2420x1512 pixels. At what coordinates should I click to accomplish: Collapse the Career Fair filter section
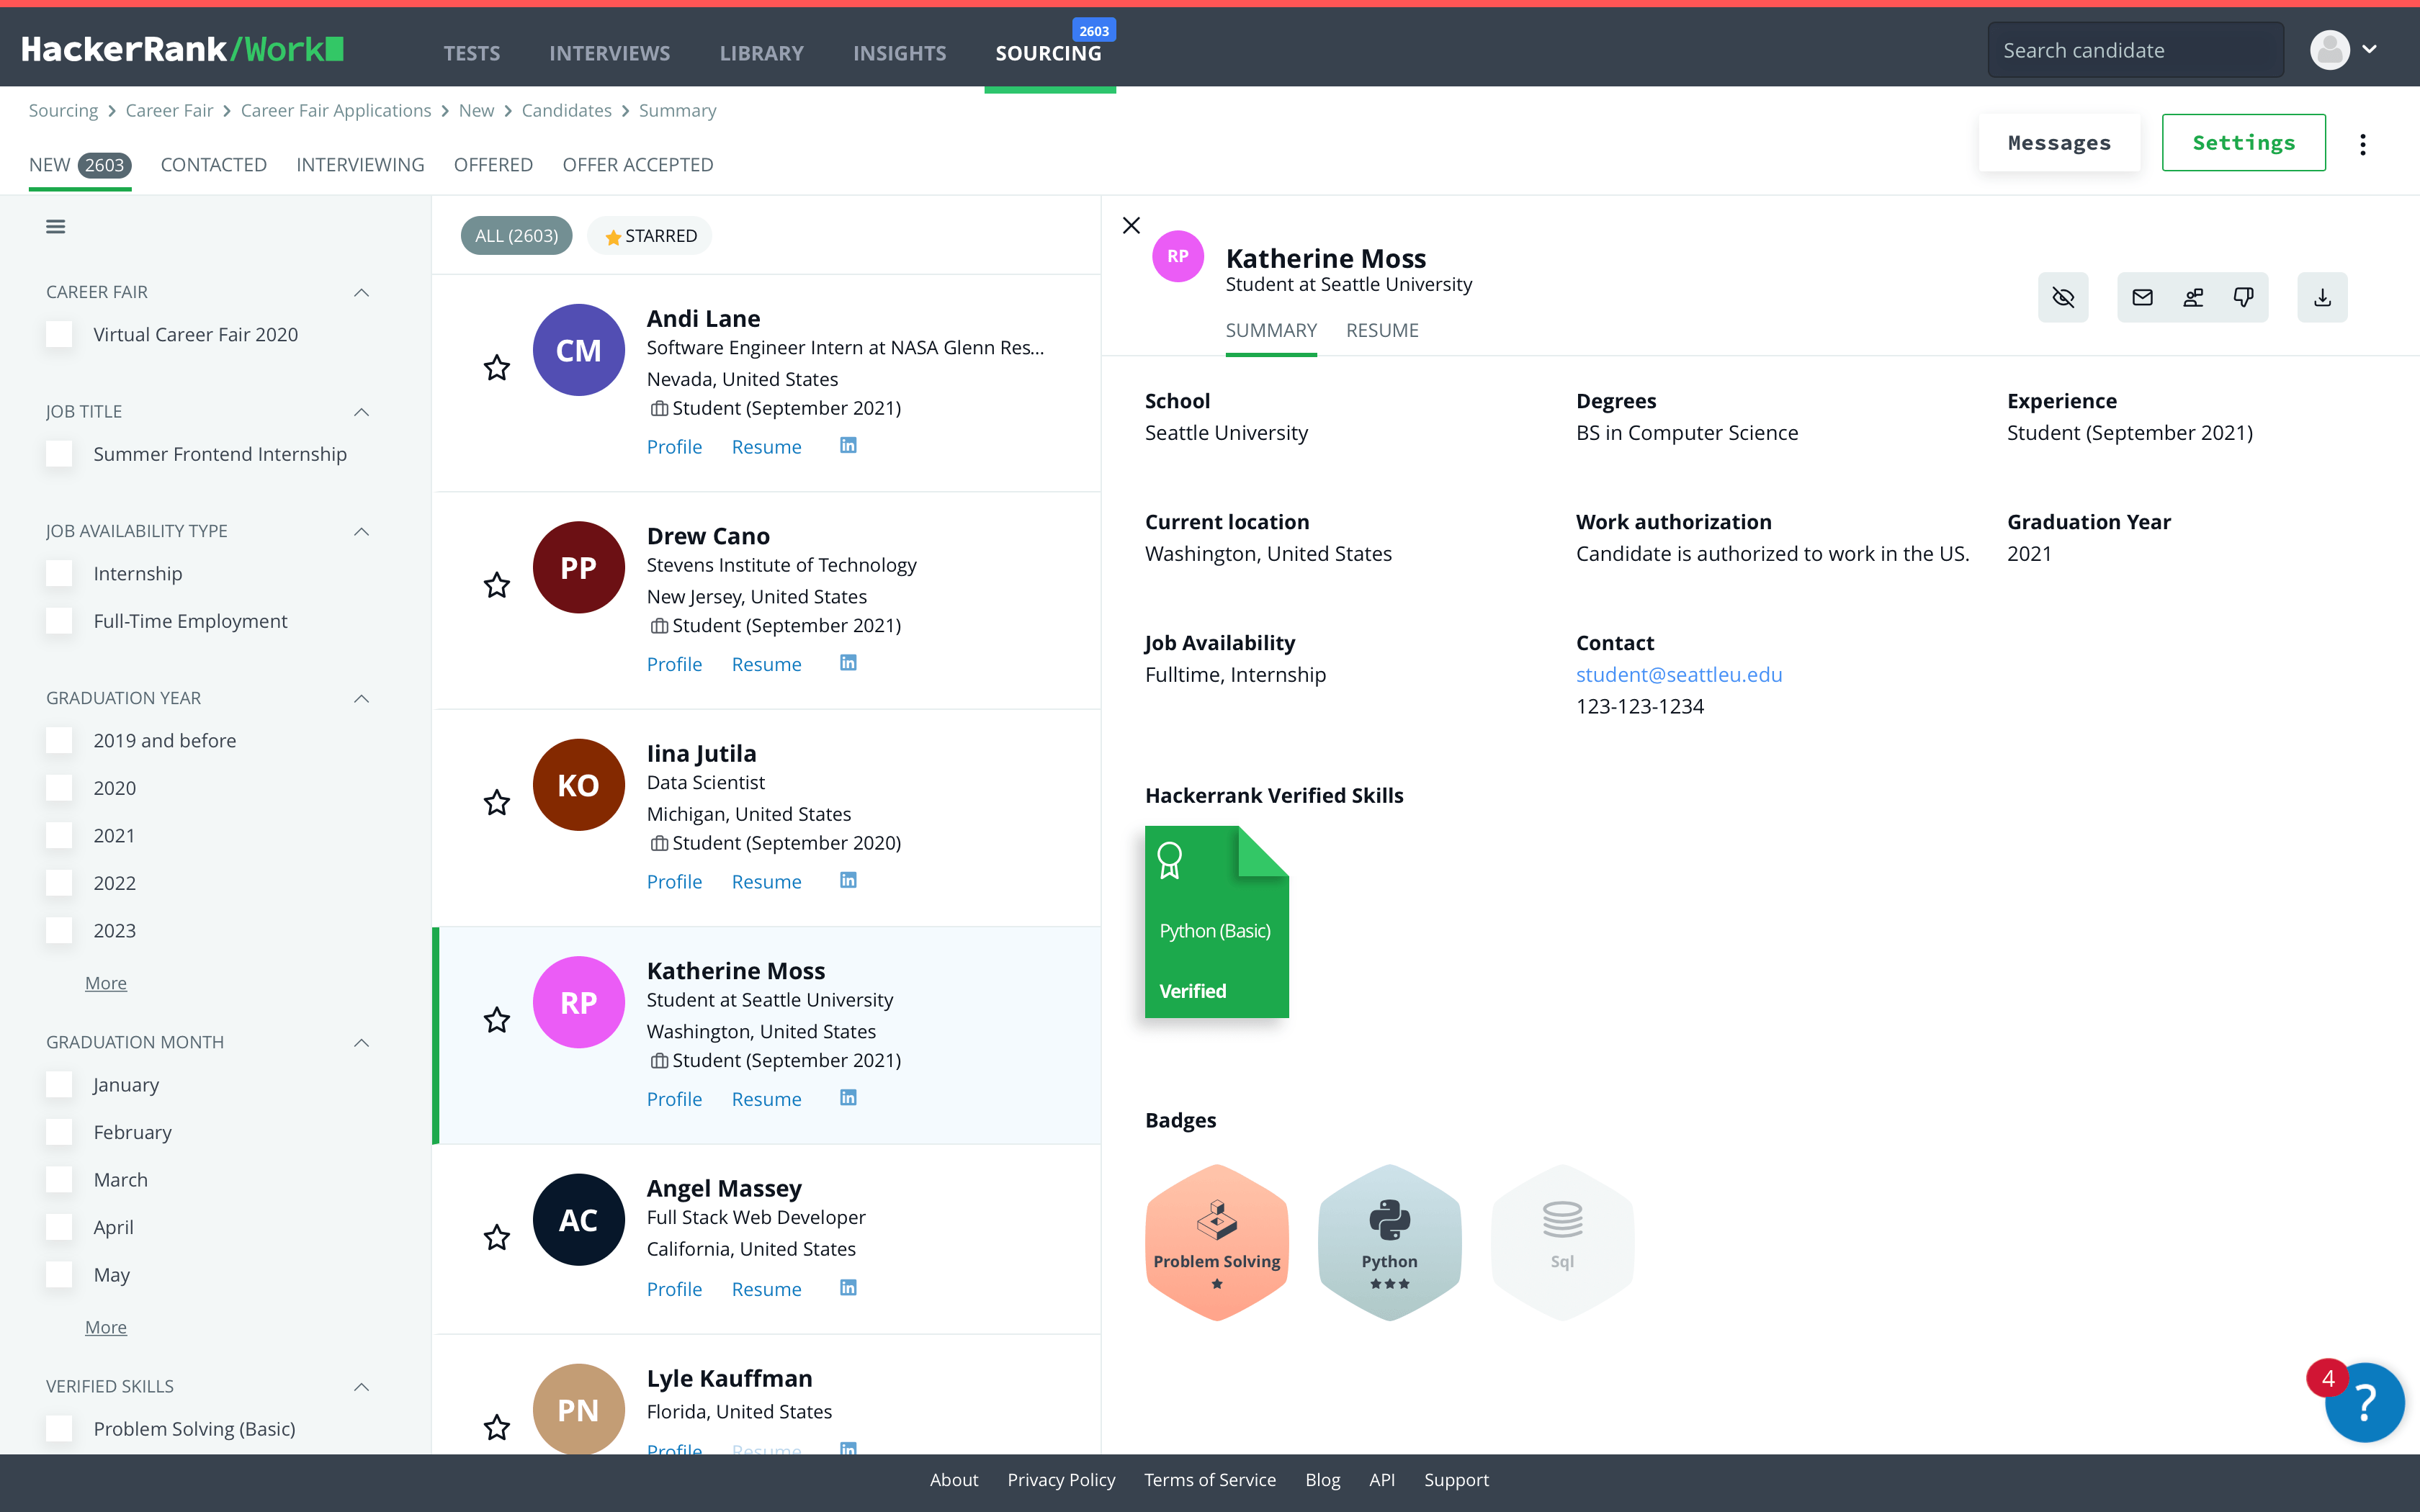pos(362,293)
